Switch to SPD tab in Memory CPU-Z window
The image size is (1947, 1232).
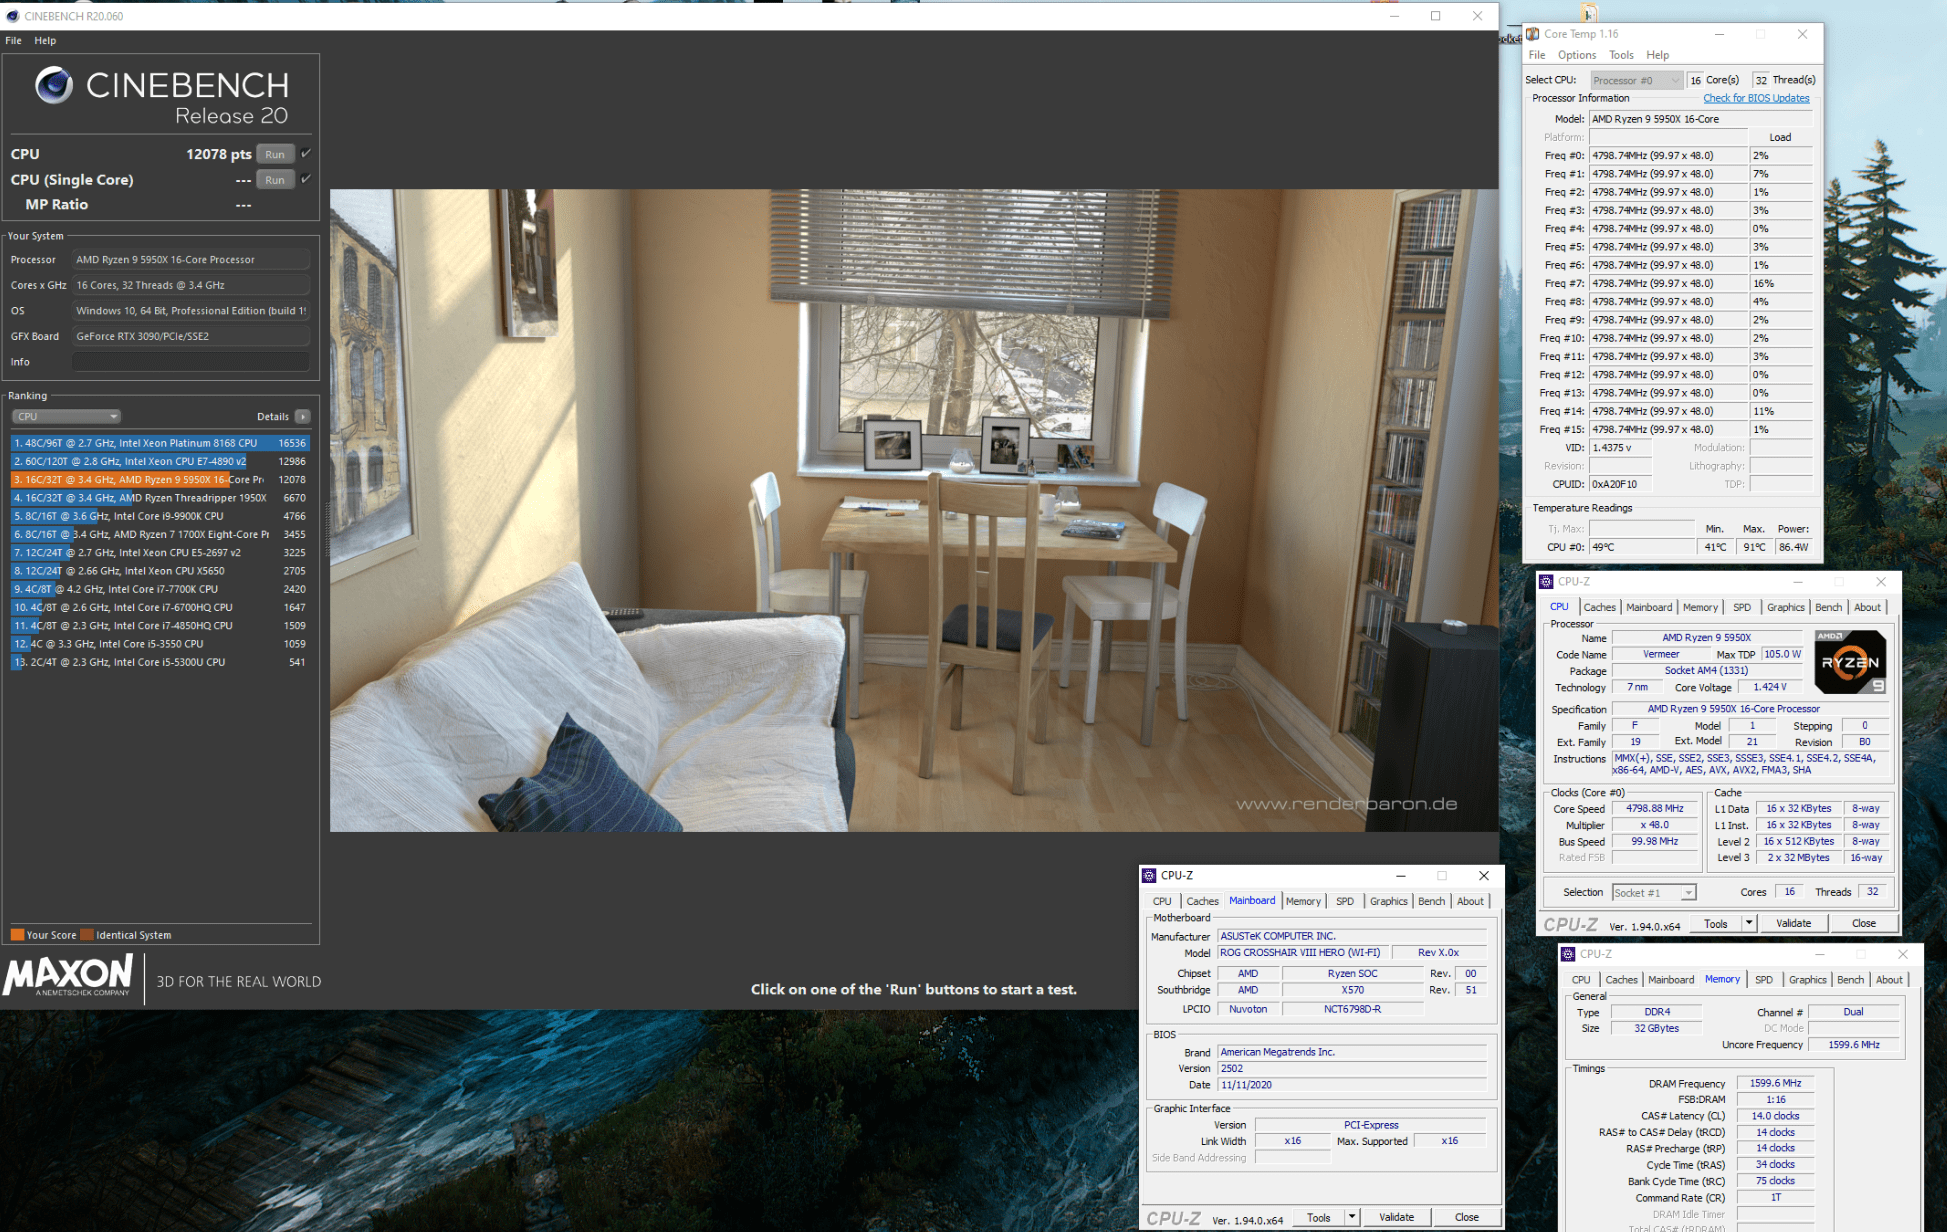pyautogui.click(x=1764, y=980)
